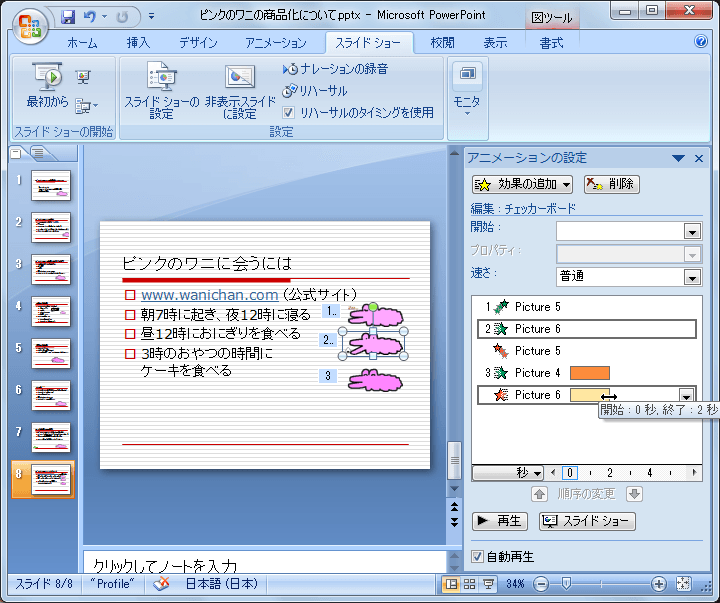Click the zoom slider handle

pyautogui.click(x=566, y=584)
